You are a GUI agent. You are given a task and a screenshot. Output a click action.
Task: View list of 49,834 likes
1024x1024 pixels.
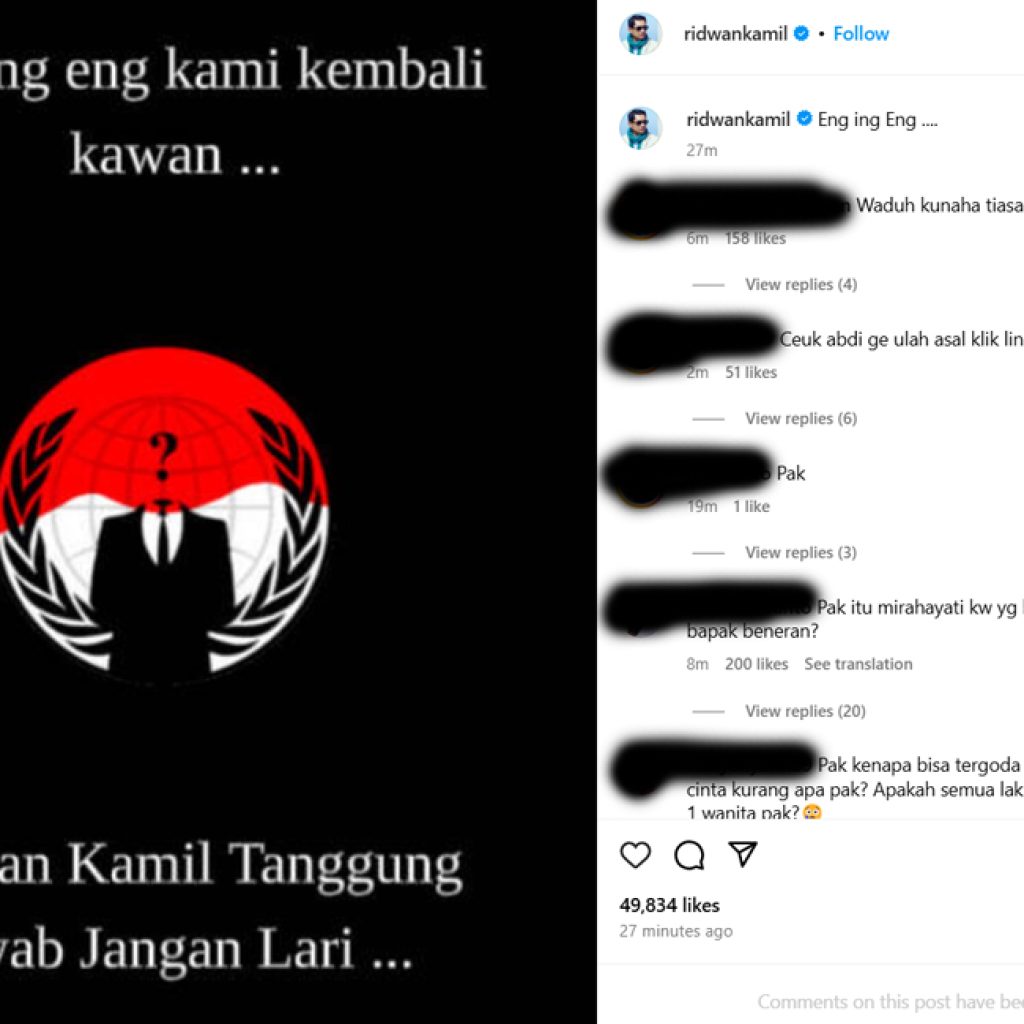pyautogui.click(x=669, y=905)
